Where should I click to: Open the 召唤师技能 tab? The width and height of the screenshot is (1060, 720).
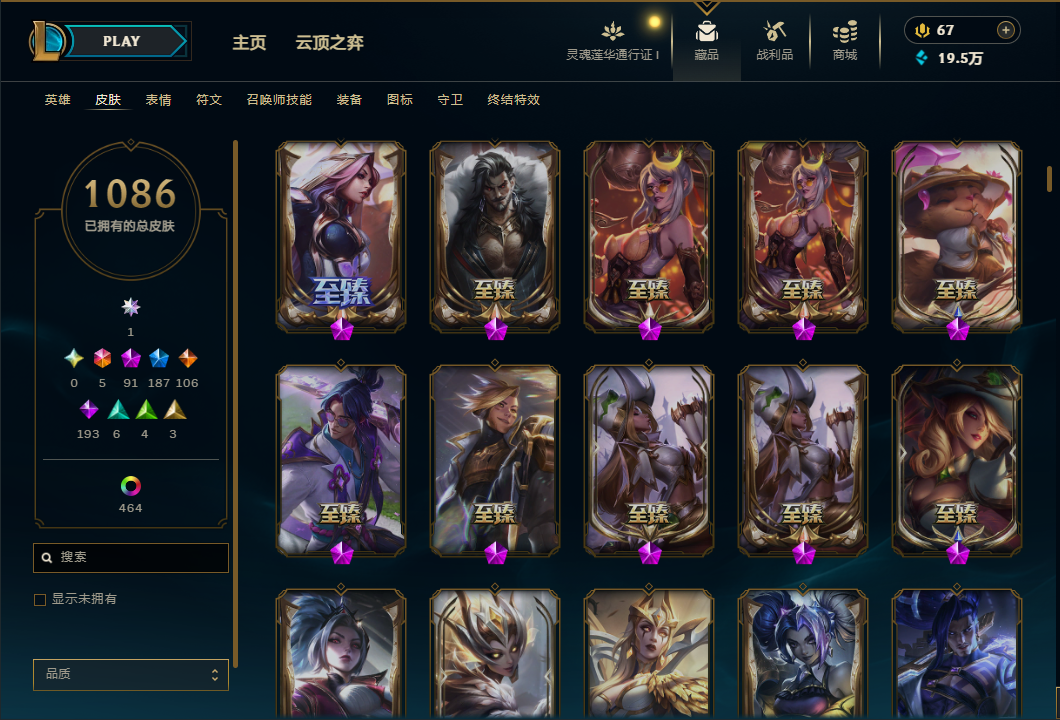pos(279,100)
